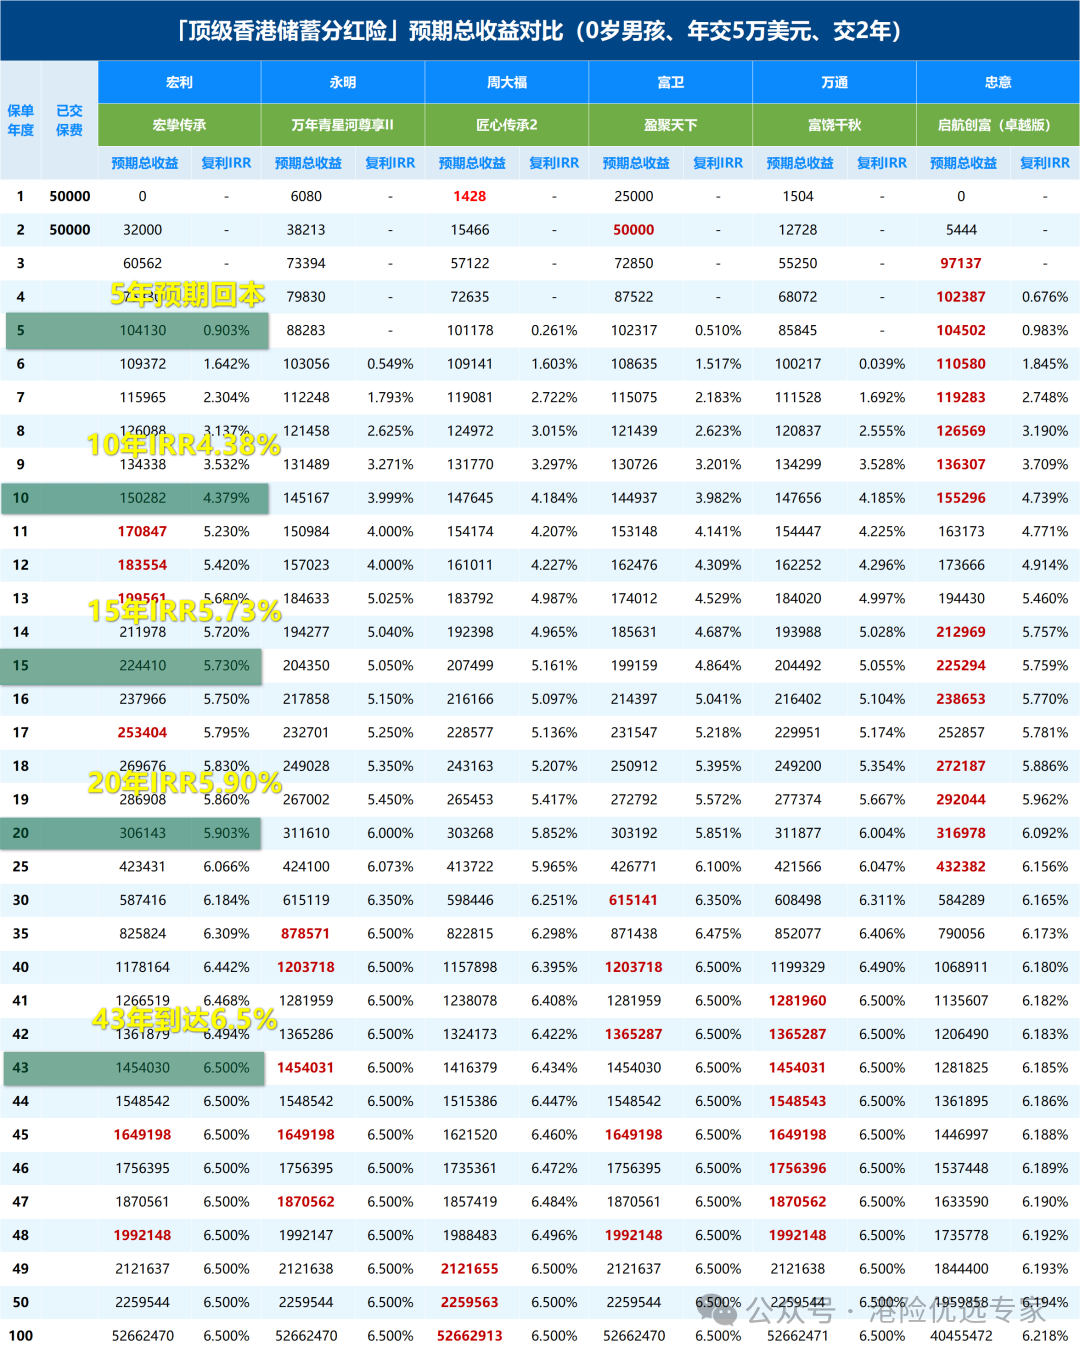Click cell 423431 in year 25
This screenshot has height=1353, width=1080.
coord(143,867)
